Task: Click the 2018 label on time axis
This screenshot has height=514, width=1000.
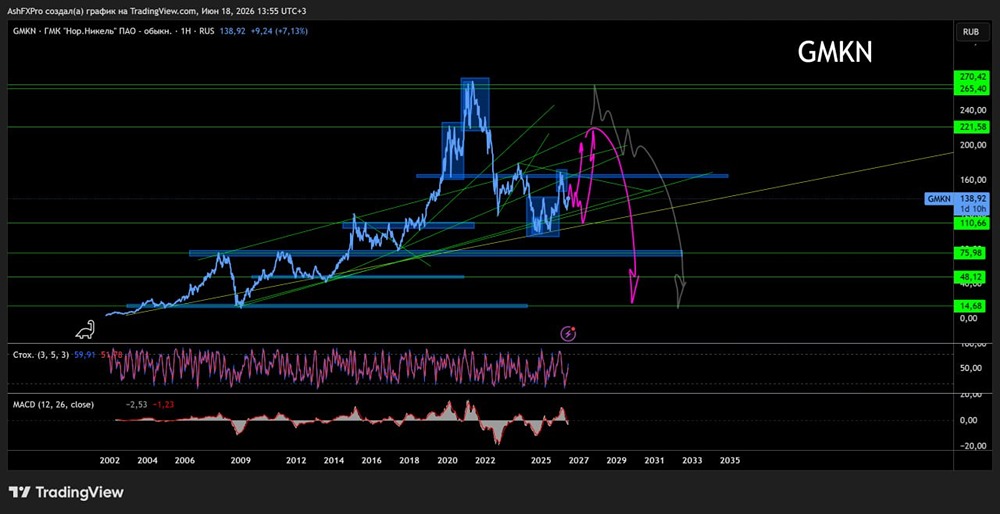Action: click(x=409, y=460)
